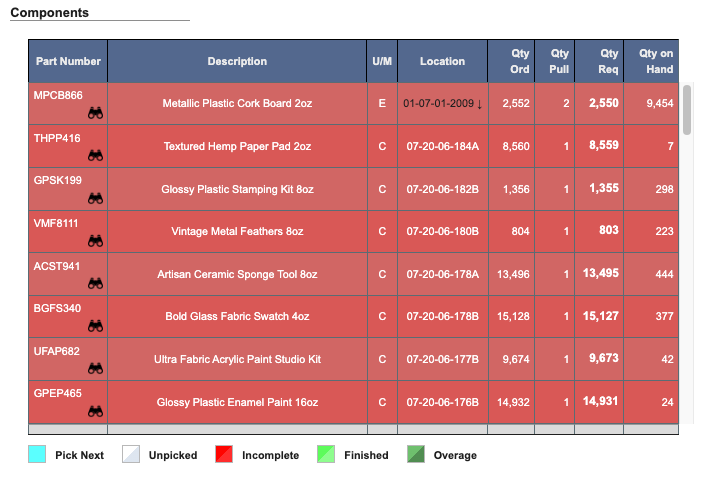This screenshot has width=705, height=480.
Task: Click binoculars icon for THPP416
Action: point(95,156)
